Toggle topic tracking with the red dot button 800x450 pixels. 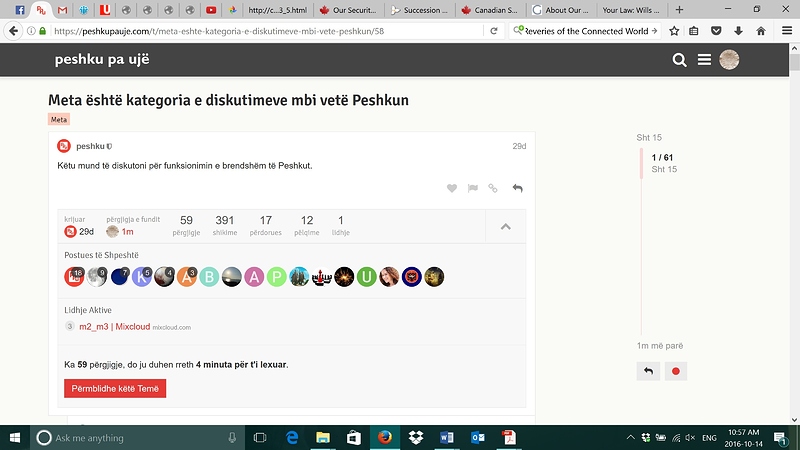point(676,371)
